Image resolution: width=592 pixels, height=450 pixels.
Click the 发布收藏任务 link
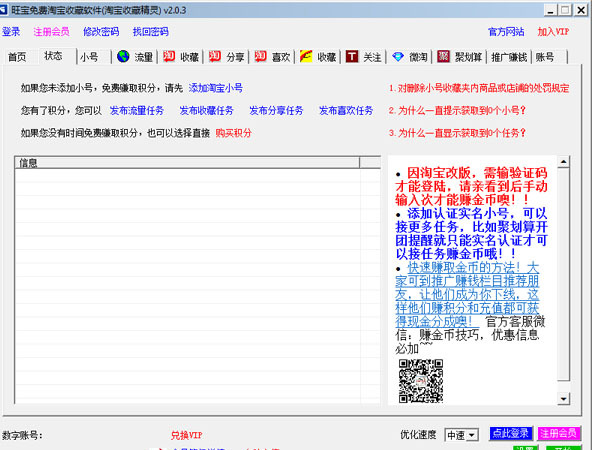click(x=207, y=110)
